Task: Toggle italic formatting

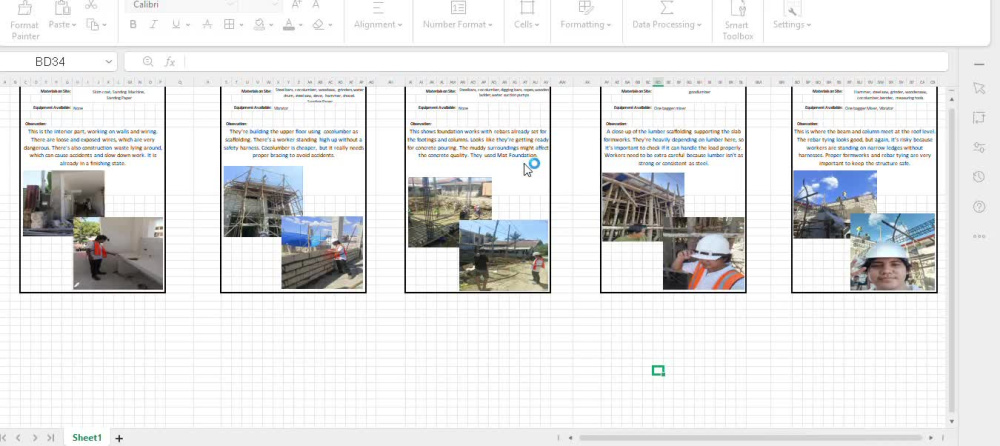Action: click(153, 24)
